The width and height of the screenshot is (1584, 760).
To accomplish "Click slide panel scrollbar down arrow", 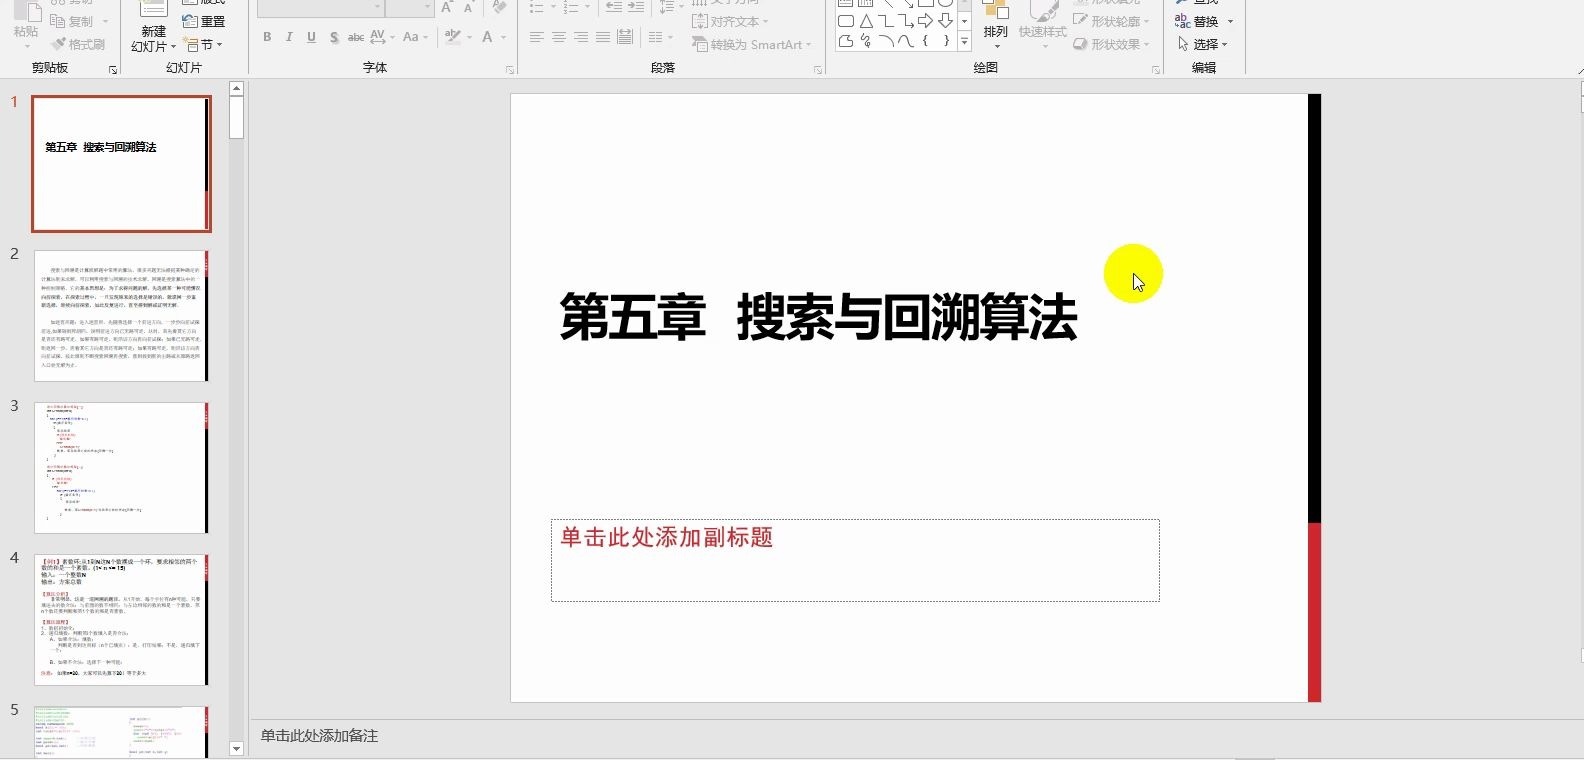I will tap(237, 748).
